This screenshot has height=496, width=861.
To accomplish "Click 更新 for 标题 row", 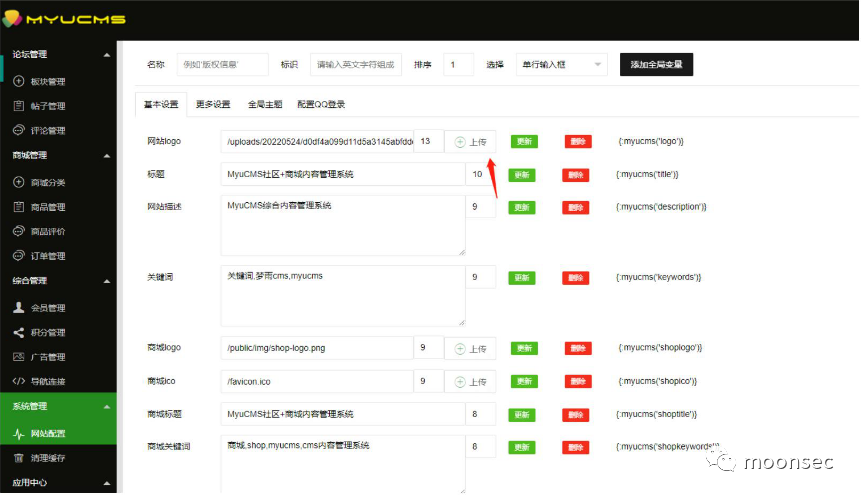I will 522,175.
